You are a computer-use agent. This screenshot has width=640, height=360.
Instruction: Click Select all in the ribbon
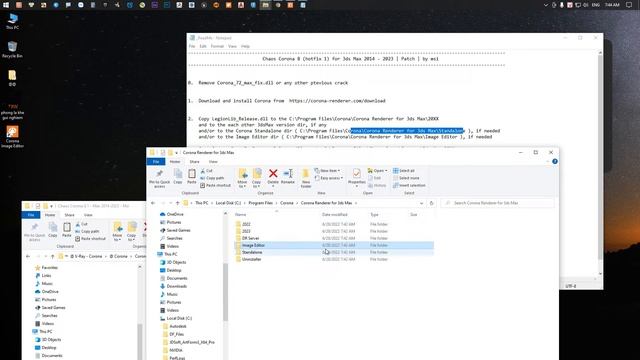(404, 171)
